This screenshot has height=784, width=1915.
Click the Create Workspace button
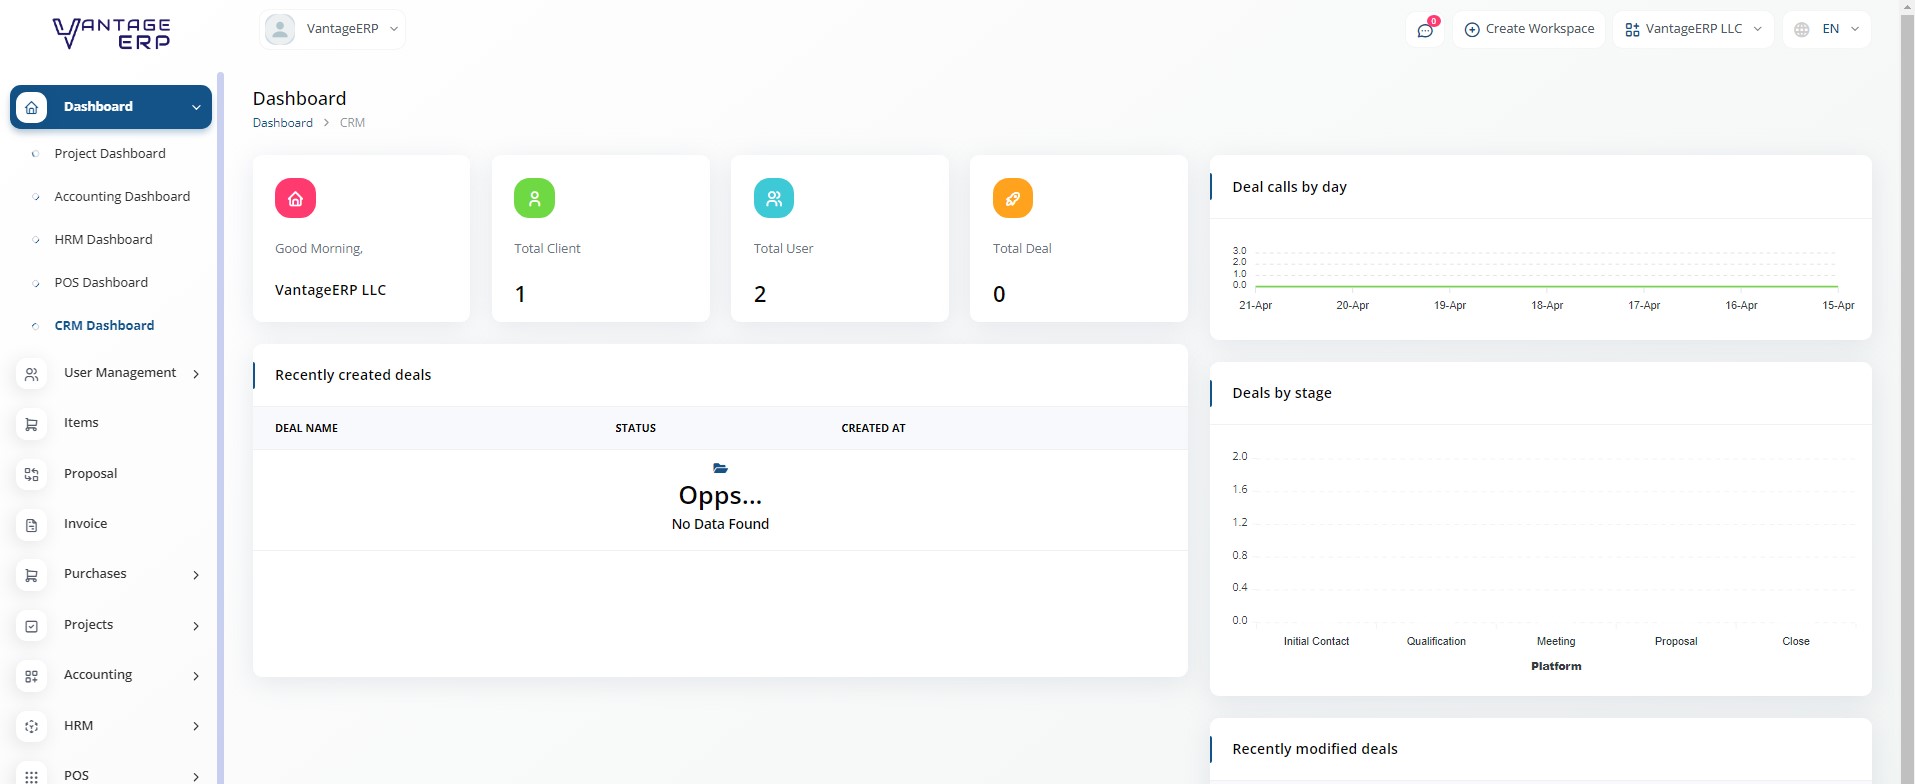pyautogui.click(x=1528, y=29)
